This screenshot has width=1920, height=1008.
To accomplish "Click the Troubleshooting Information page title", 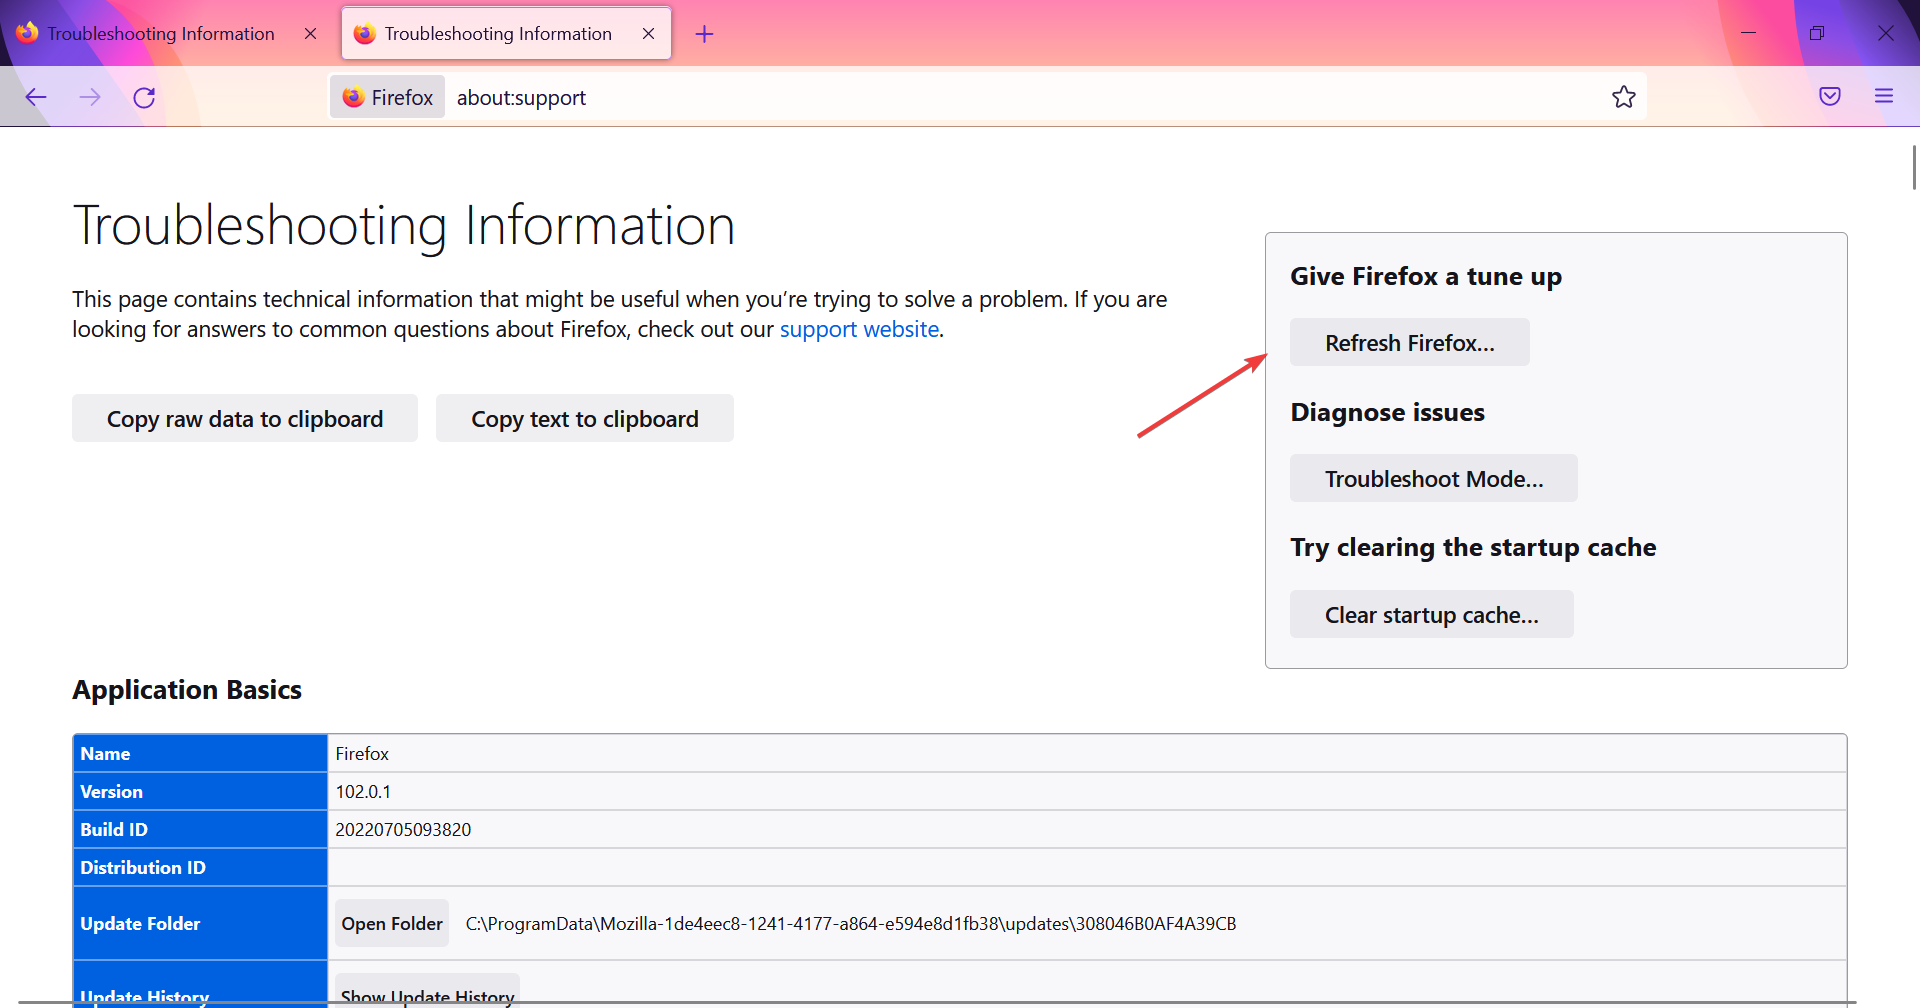I will pos(404,225).
